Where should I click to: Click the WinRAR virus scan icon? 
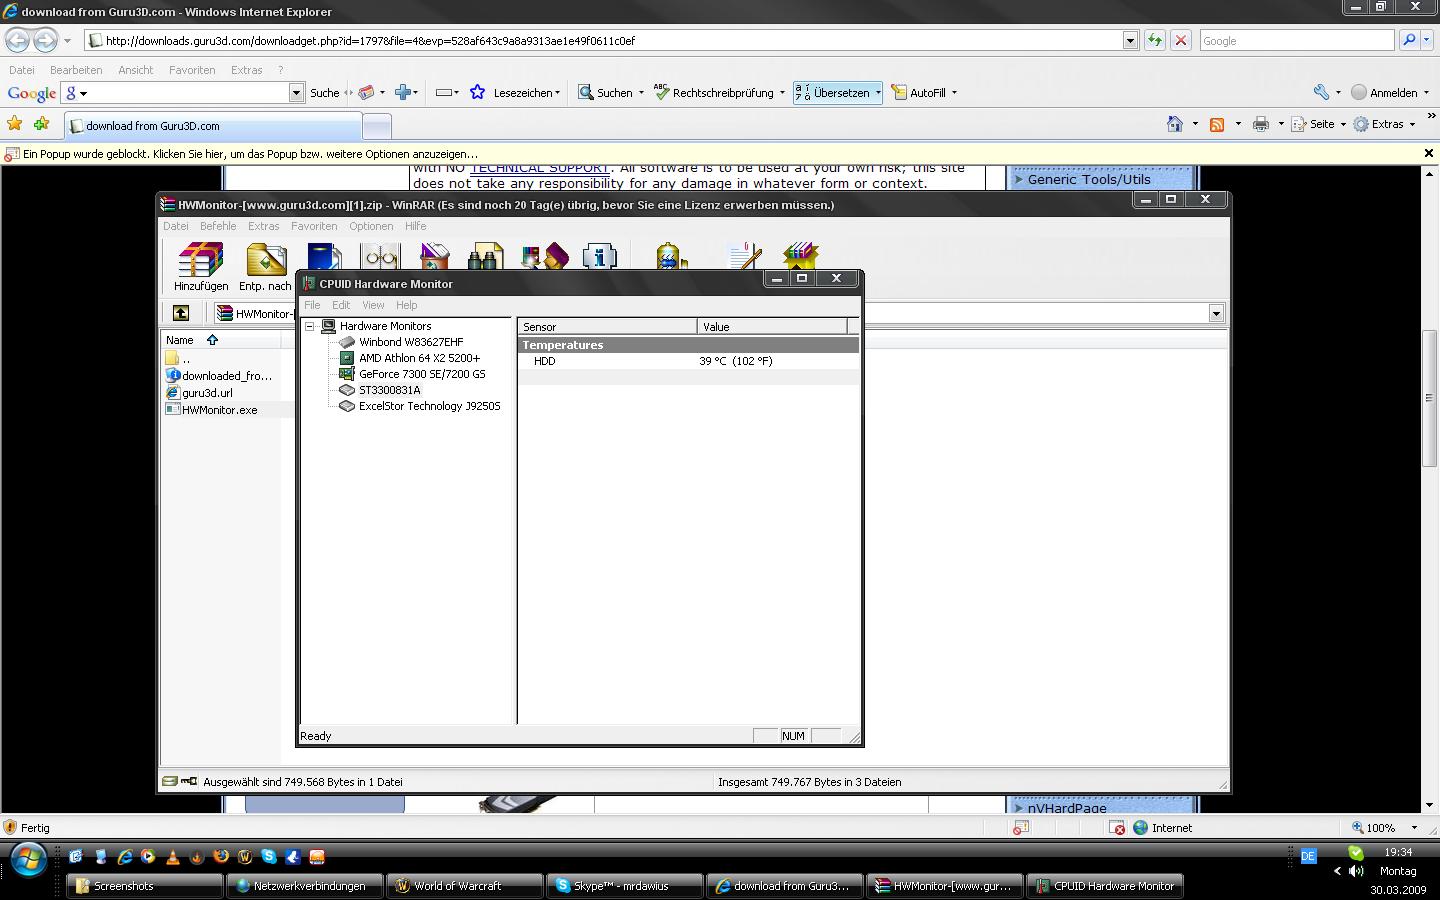click(670, 256)
